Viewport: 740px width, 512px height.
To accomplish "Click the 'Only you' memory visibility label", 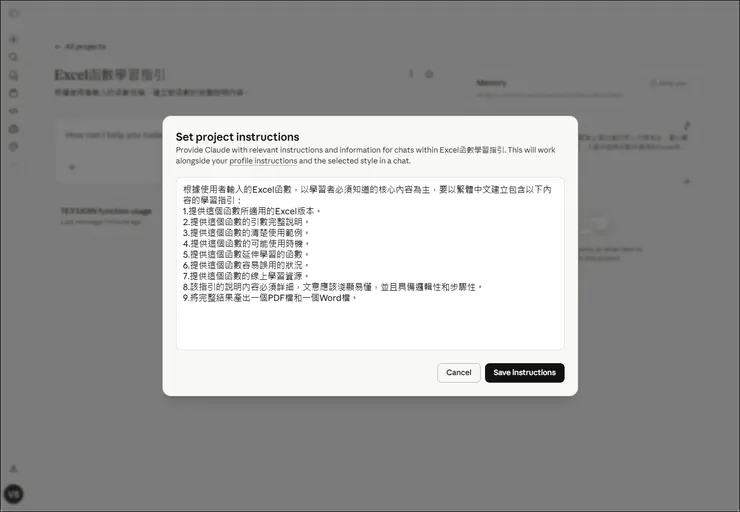I will coord(668,84).
